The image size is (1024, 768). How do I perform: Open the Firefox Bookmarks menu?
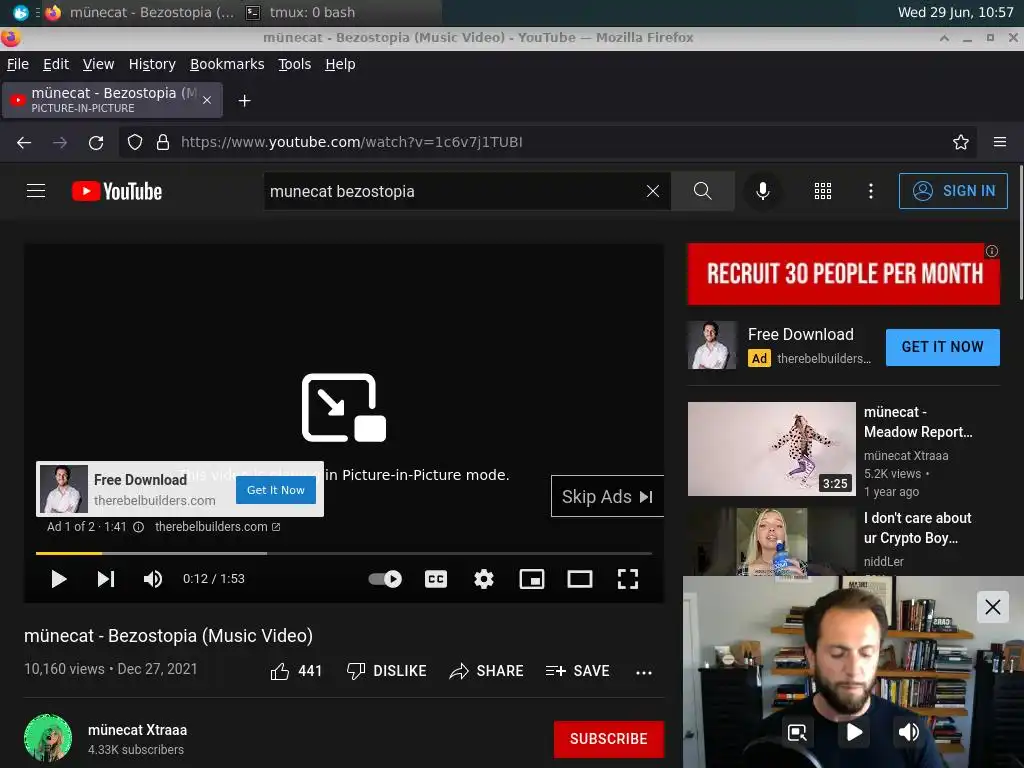point(227,64)
